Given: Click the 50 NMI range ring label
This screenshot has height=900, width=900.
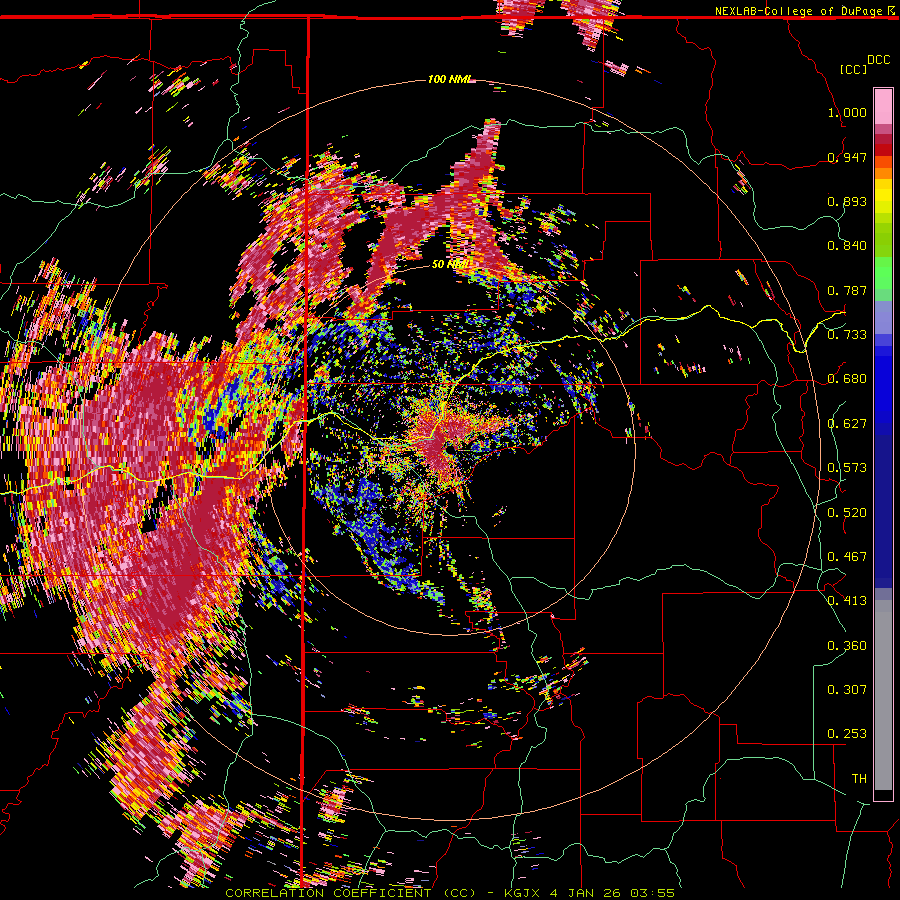Looking at the screenshot, I should point(450,265).
